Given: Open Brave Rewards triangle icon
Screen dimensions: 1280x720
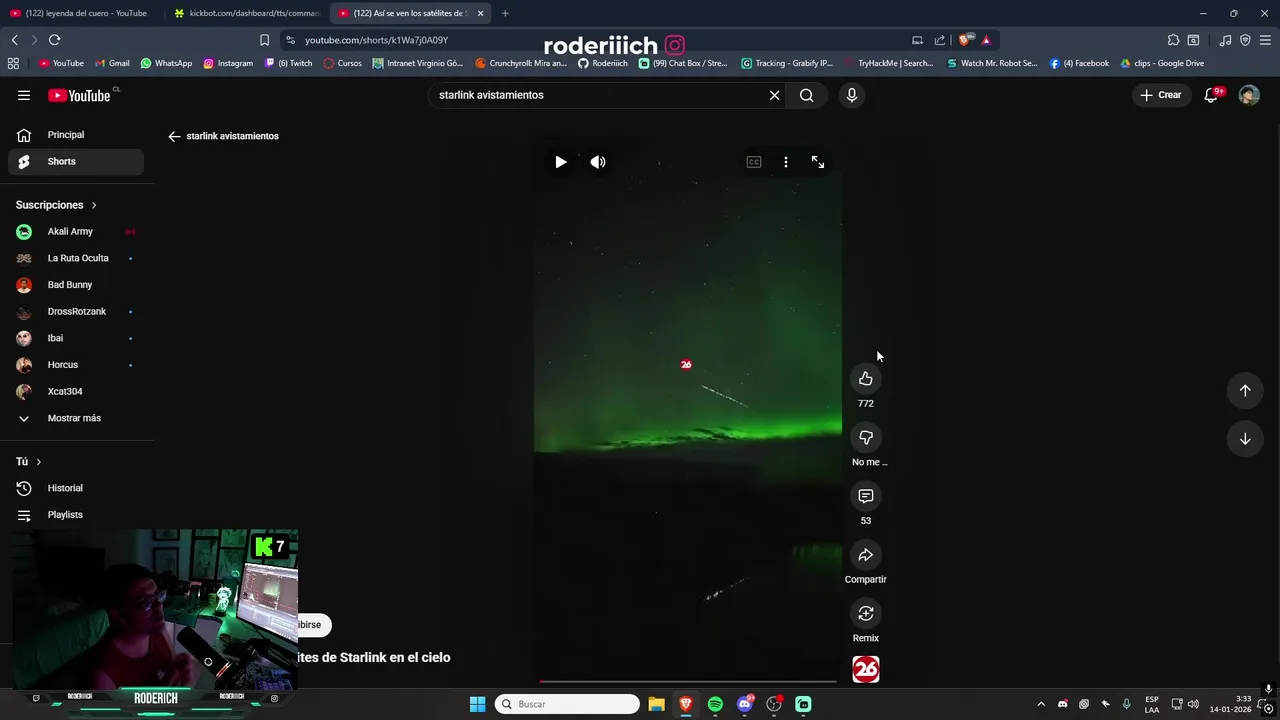Looking at the screenshot, I should 986,40.
